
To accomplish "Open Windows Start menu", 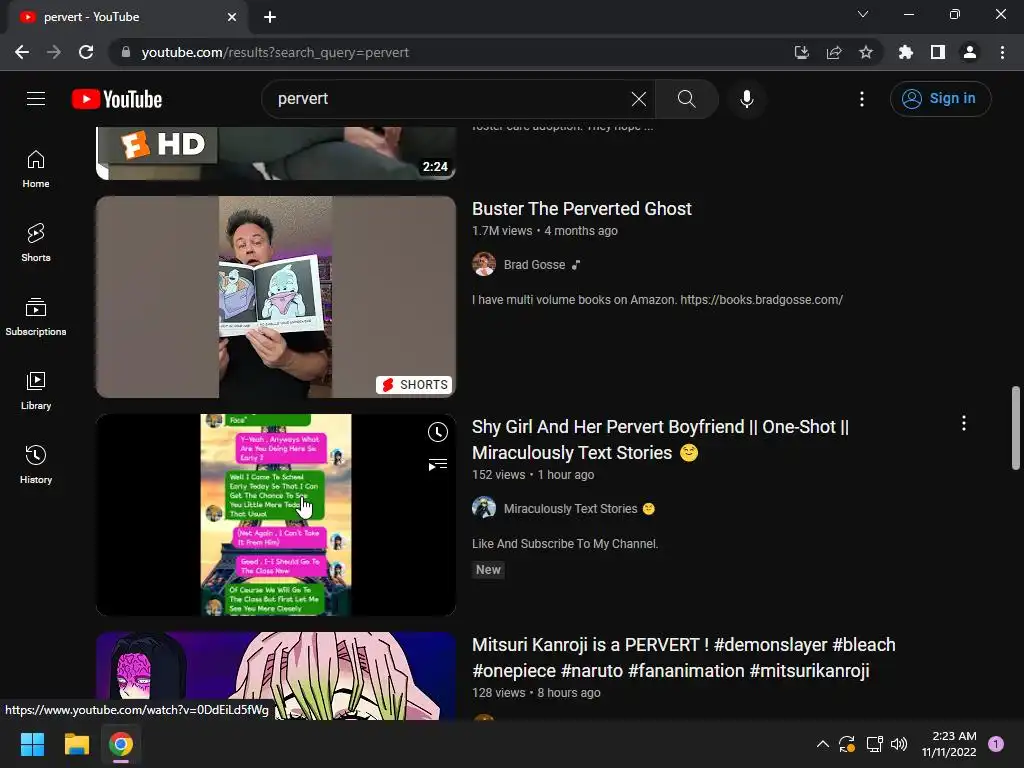I will pyautogui.click(x=32, y=744).
